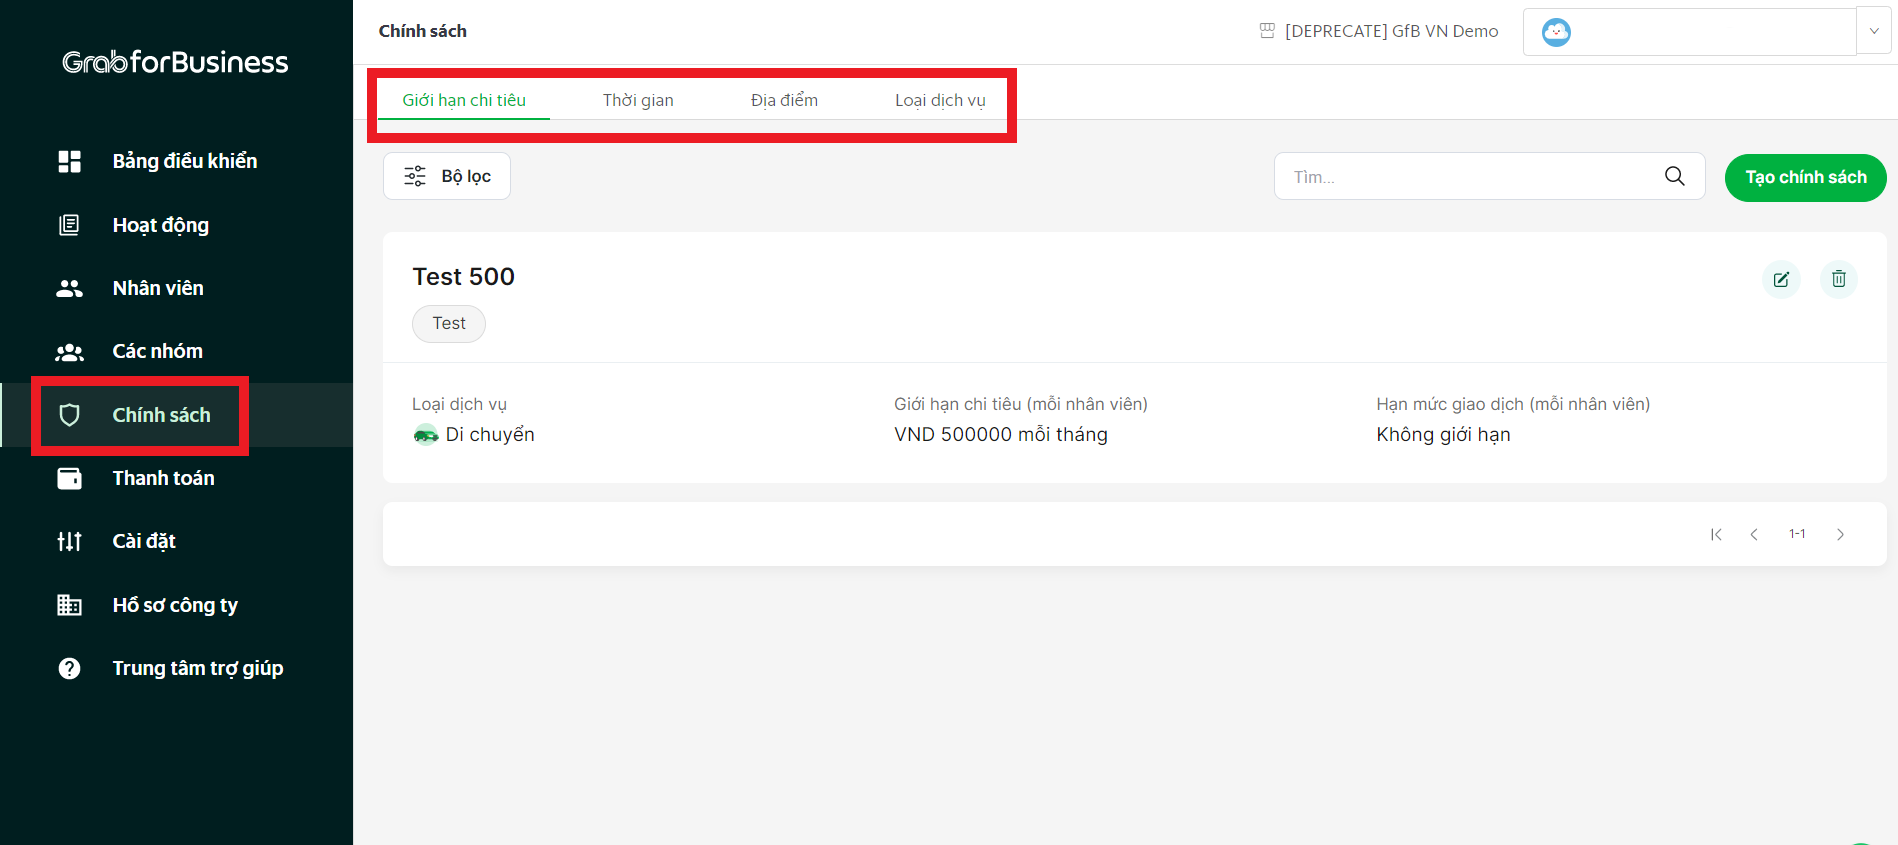Open the Bộ lọc filter button
The height and width of the screenshot is (845, 1898).
point(447,176)
